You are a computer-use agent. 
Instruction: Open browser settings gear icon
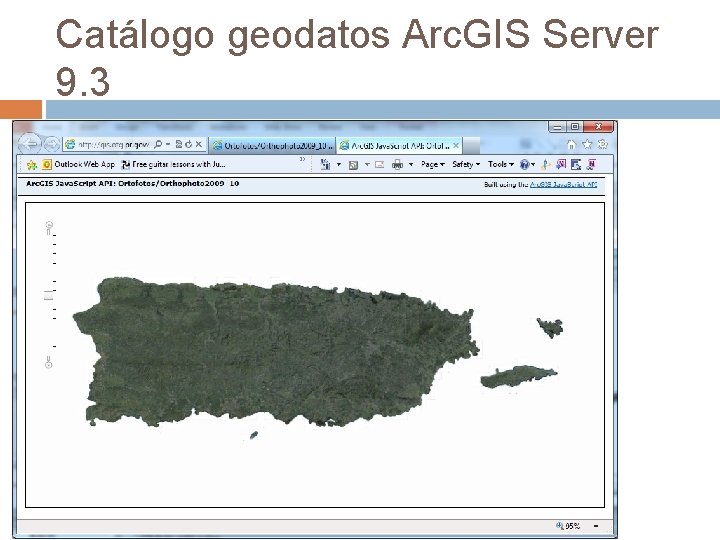(x=603, y=145)
